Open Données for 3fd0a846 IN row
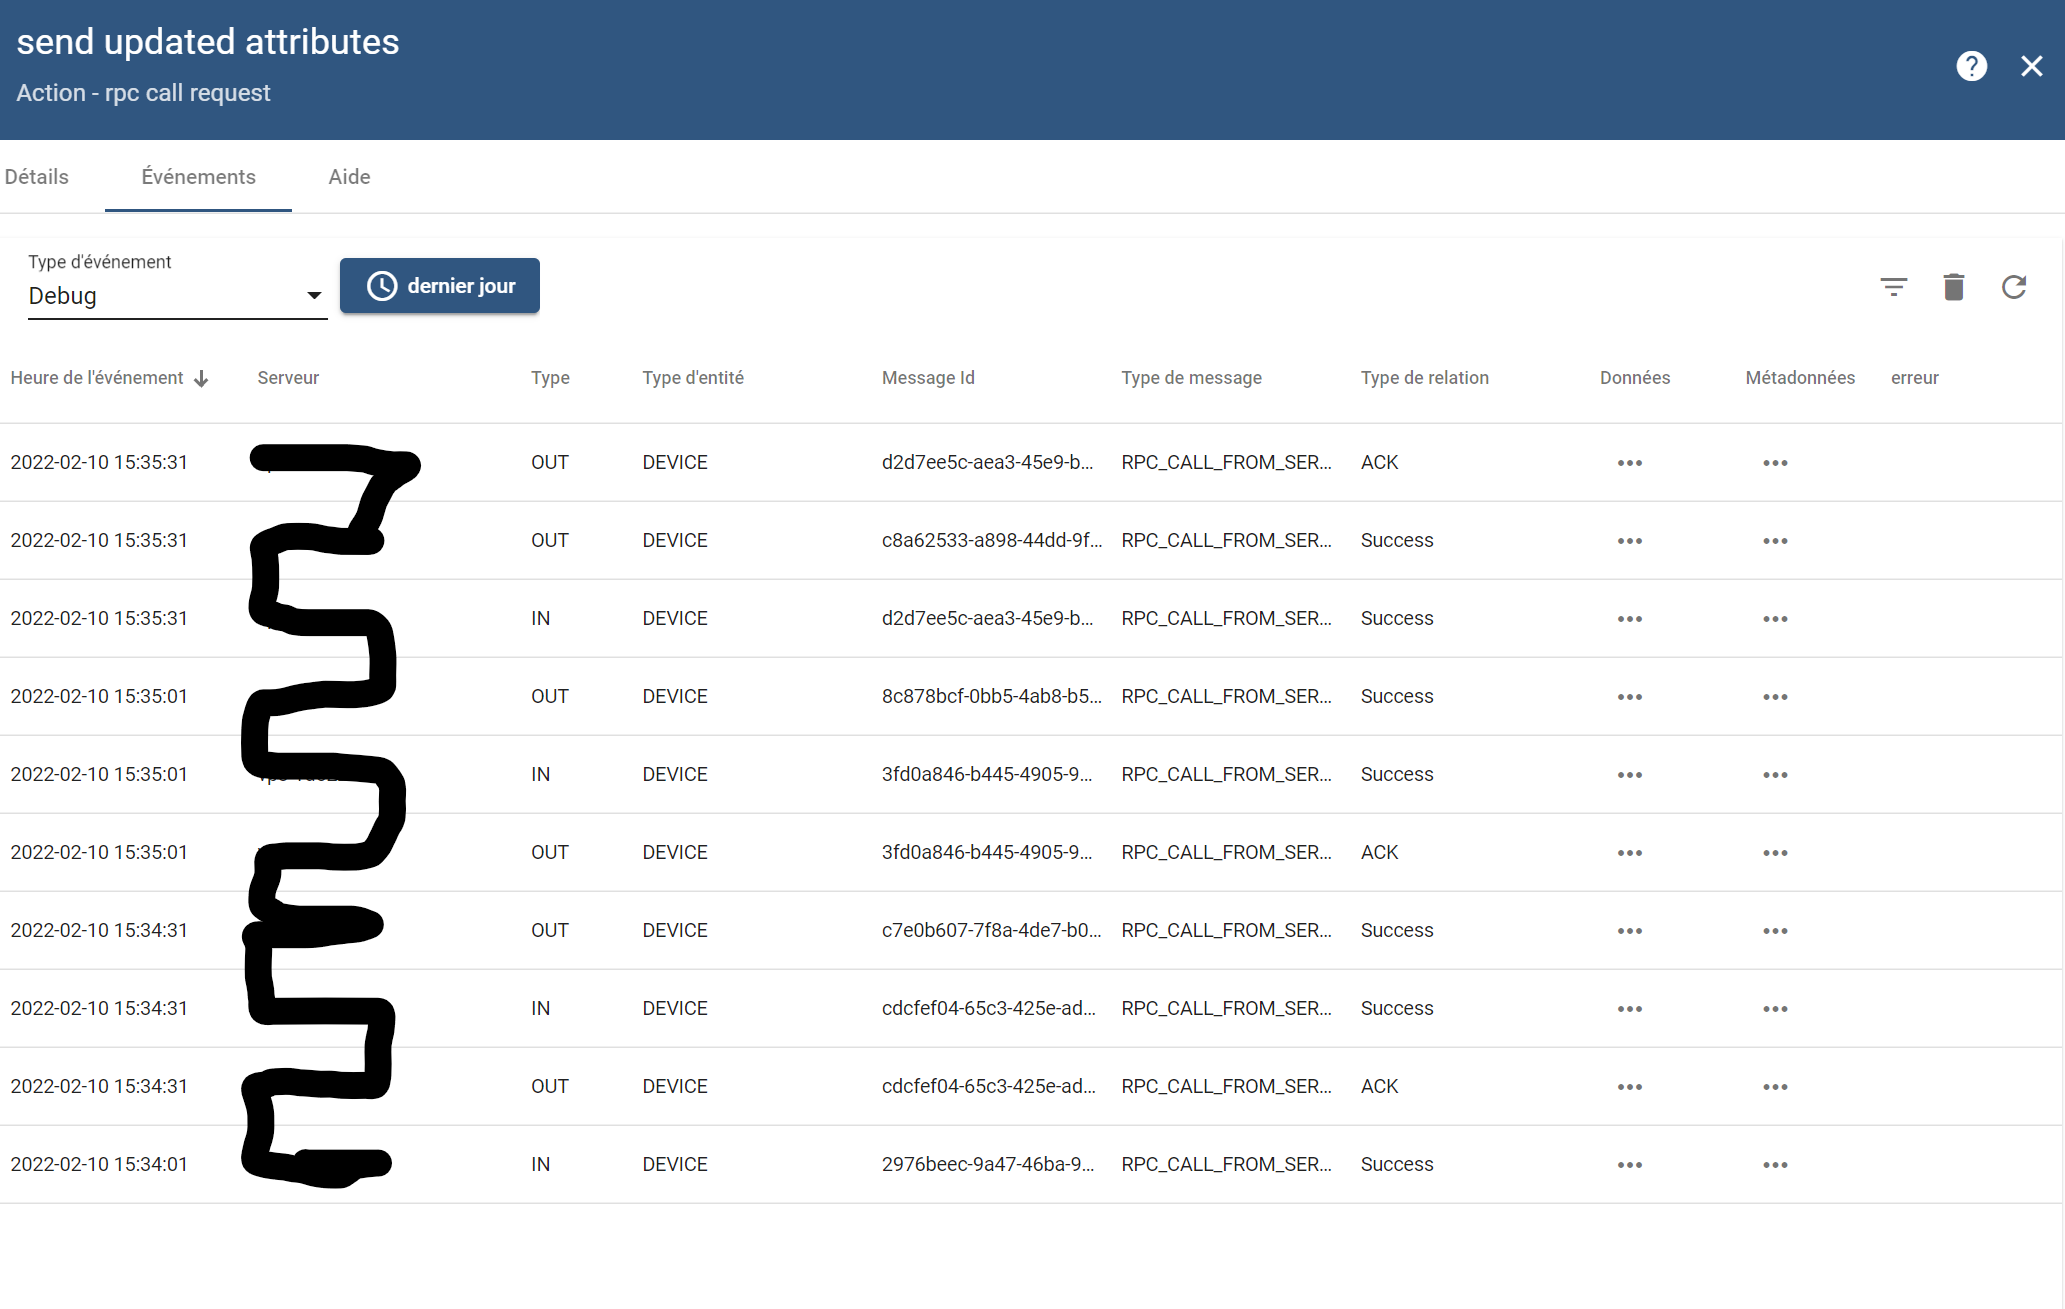 coord(1629,775)
